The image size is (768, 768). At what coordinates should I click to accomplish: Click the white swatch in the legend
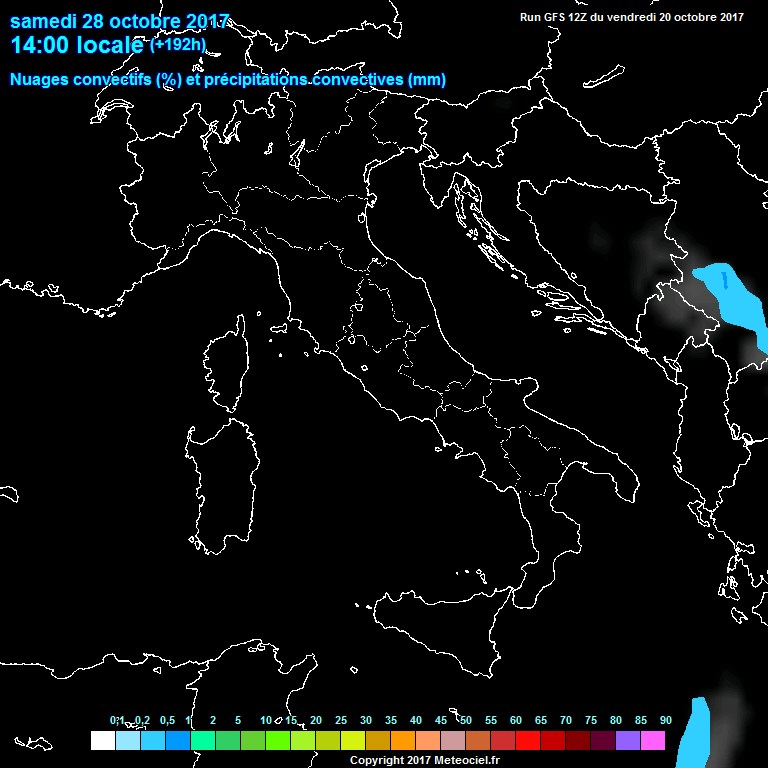(x=102, y=741)
